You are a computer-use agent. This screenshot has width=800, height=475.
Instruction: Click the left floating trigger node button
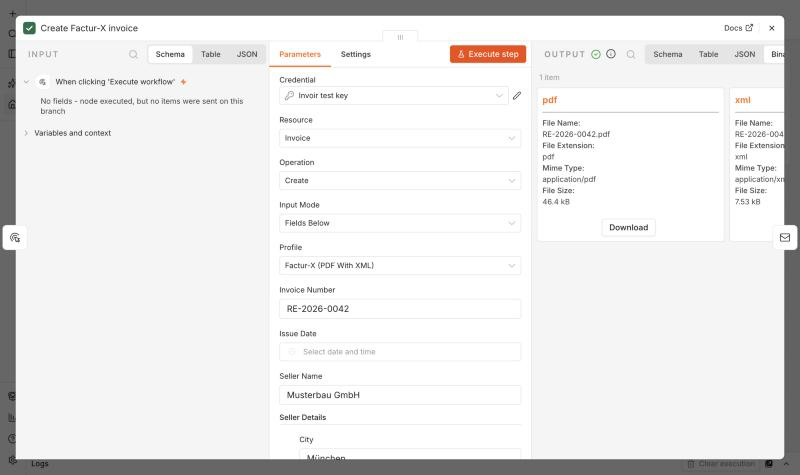click(x=15, y=238)
